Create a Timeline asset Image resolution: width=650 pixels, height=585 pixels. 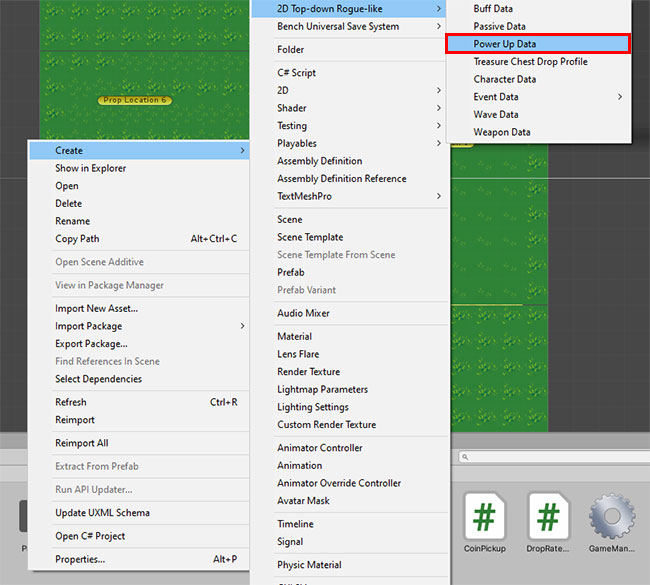point(349,524)
